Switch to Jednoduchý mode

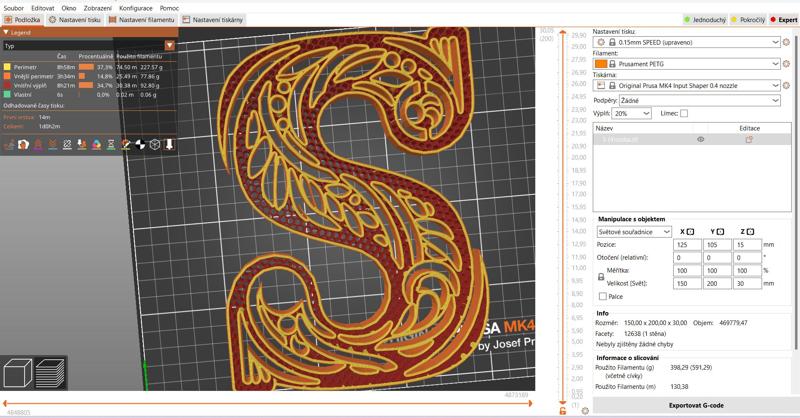(x=706, y=20)
